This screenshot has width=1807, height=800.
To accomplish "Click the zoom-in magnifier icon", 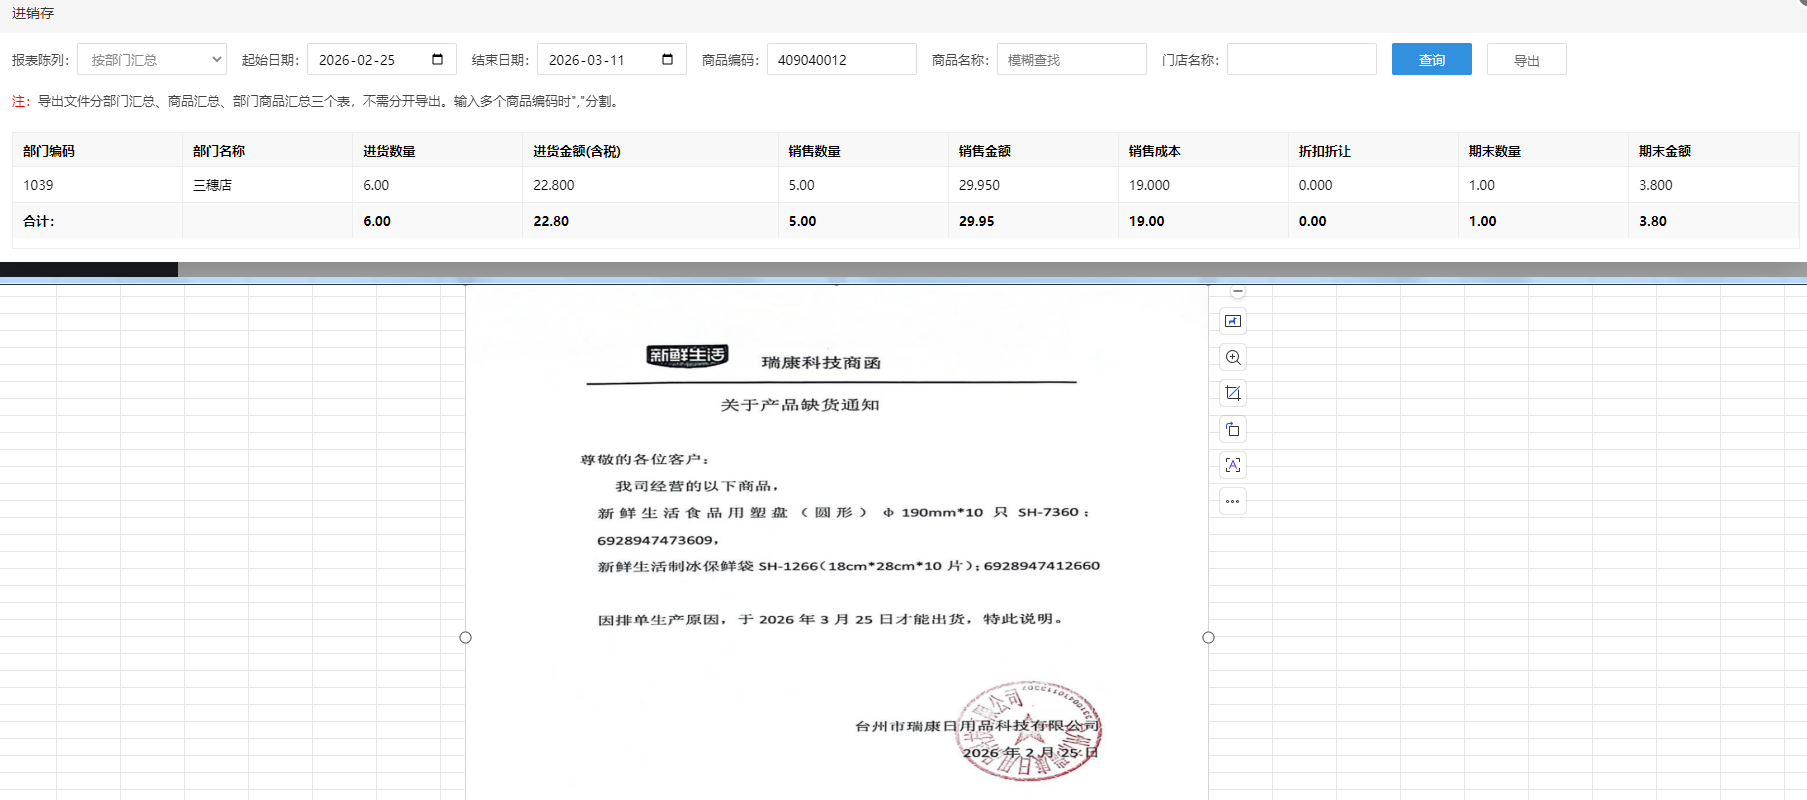I will click(1233, 357).
